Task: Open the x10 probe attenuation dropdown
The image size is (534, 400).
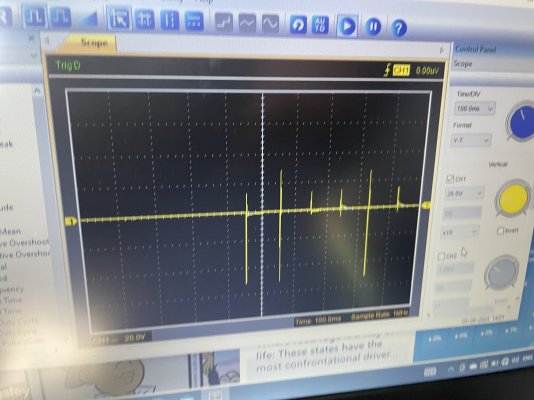Action: (460, 232)
